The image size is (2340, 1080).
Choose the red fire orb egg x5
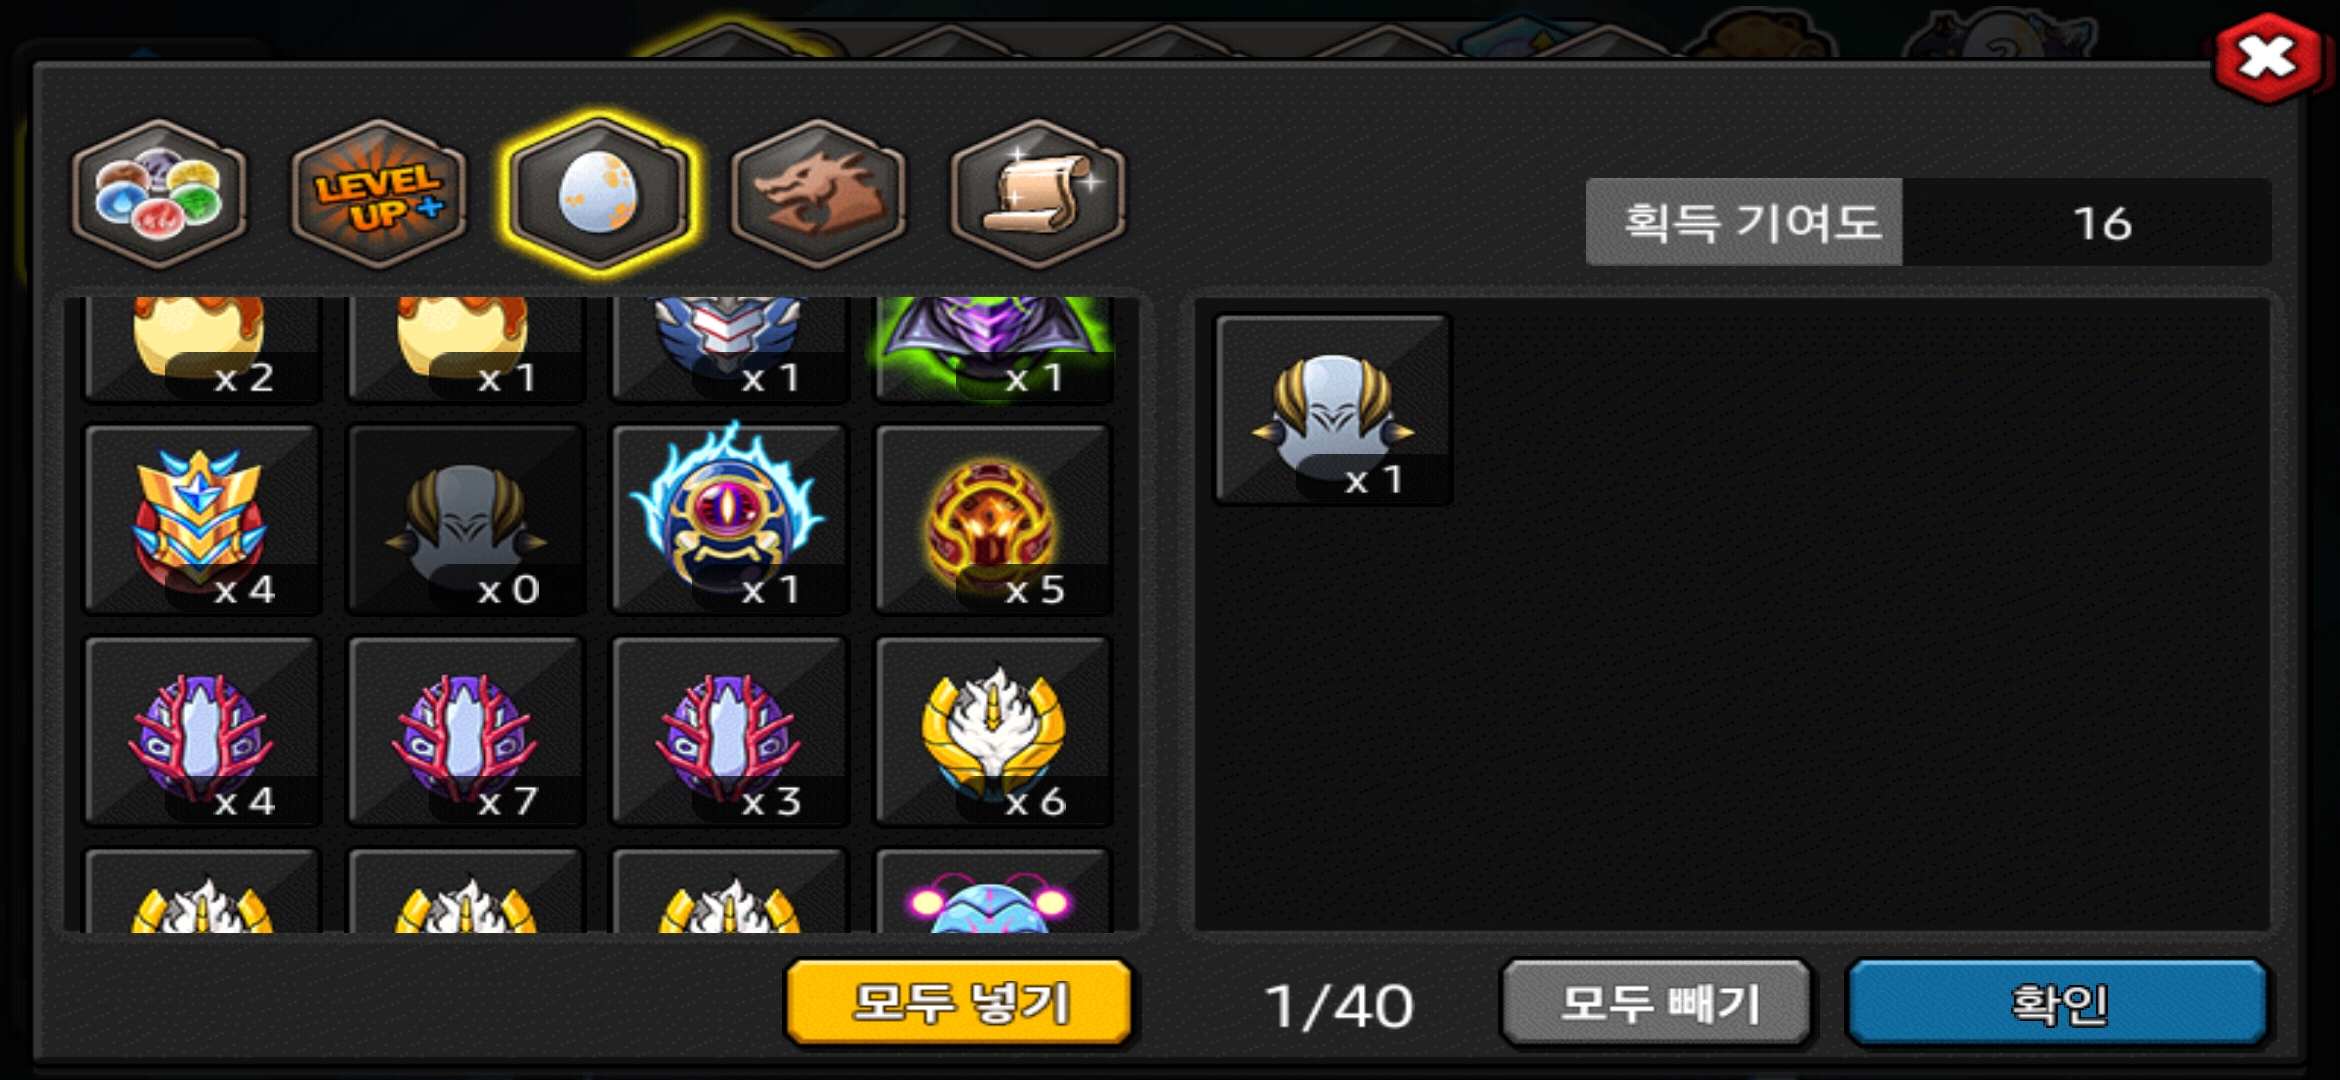pos(994,519)
